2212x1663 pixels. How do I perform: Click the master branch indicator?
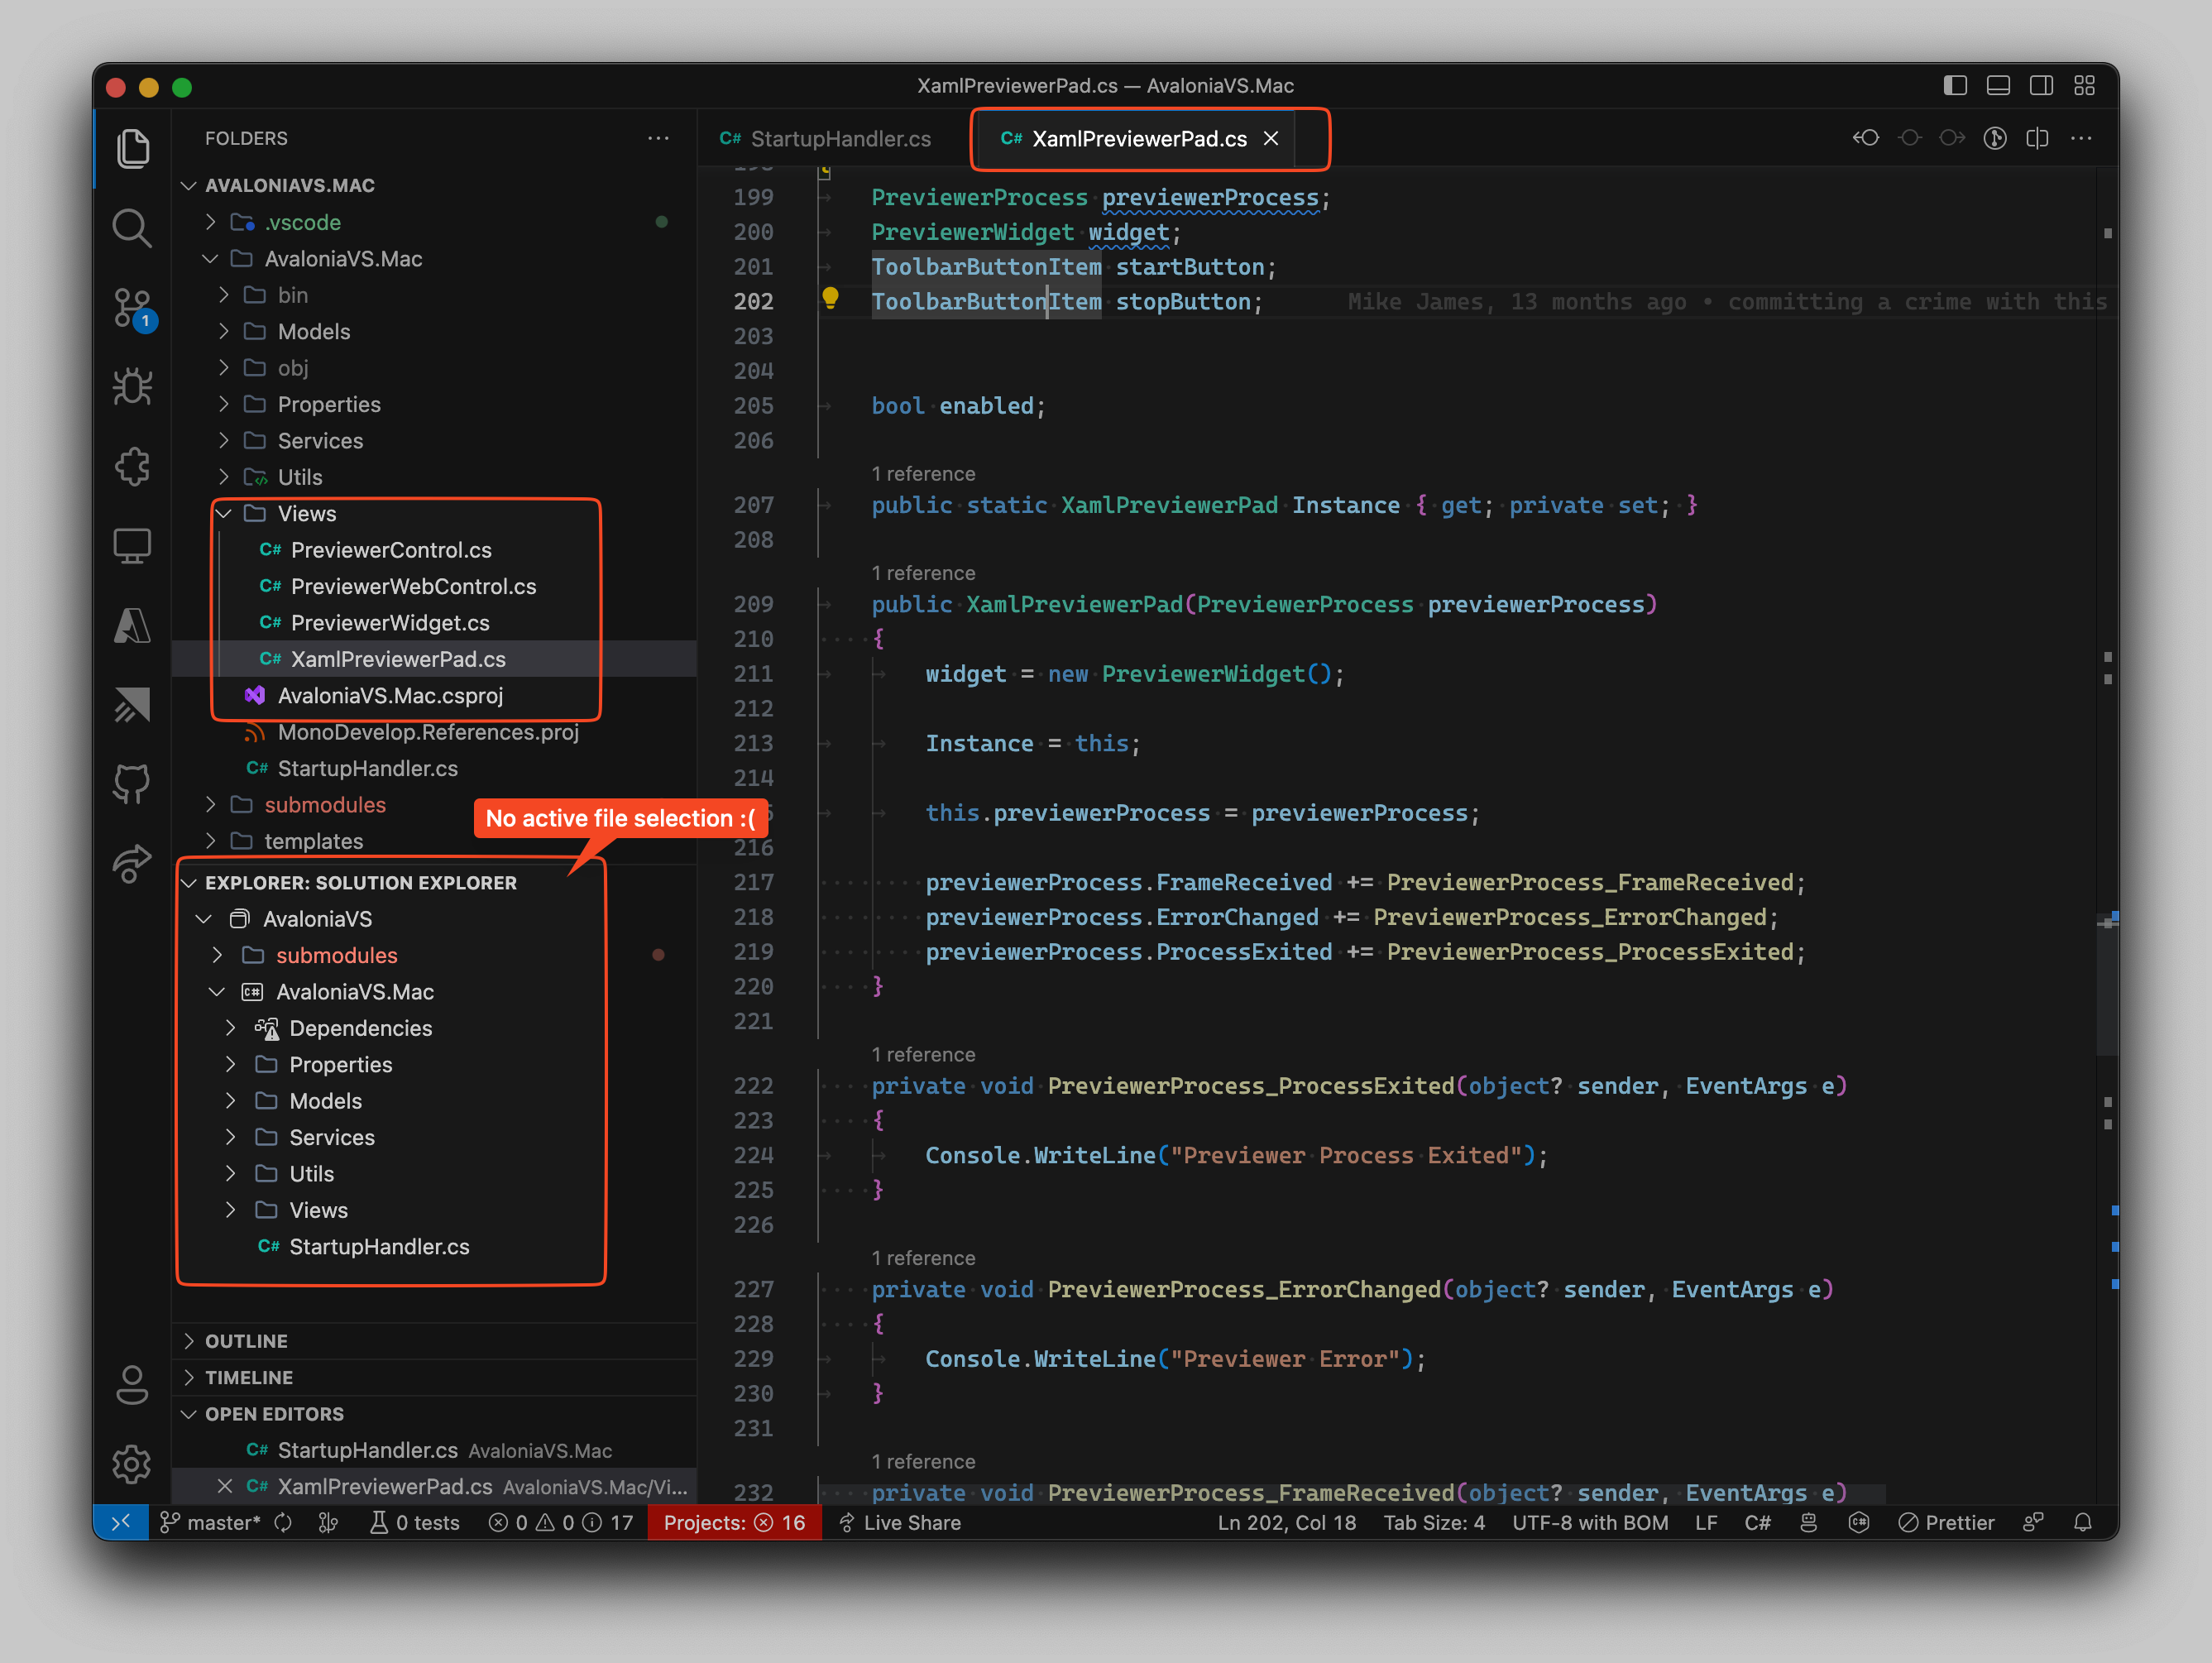pyautogui.click(x=210, y=1522)
